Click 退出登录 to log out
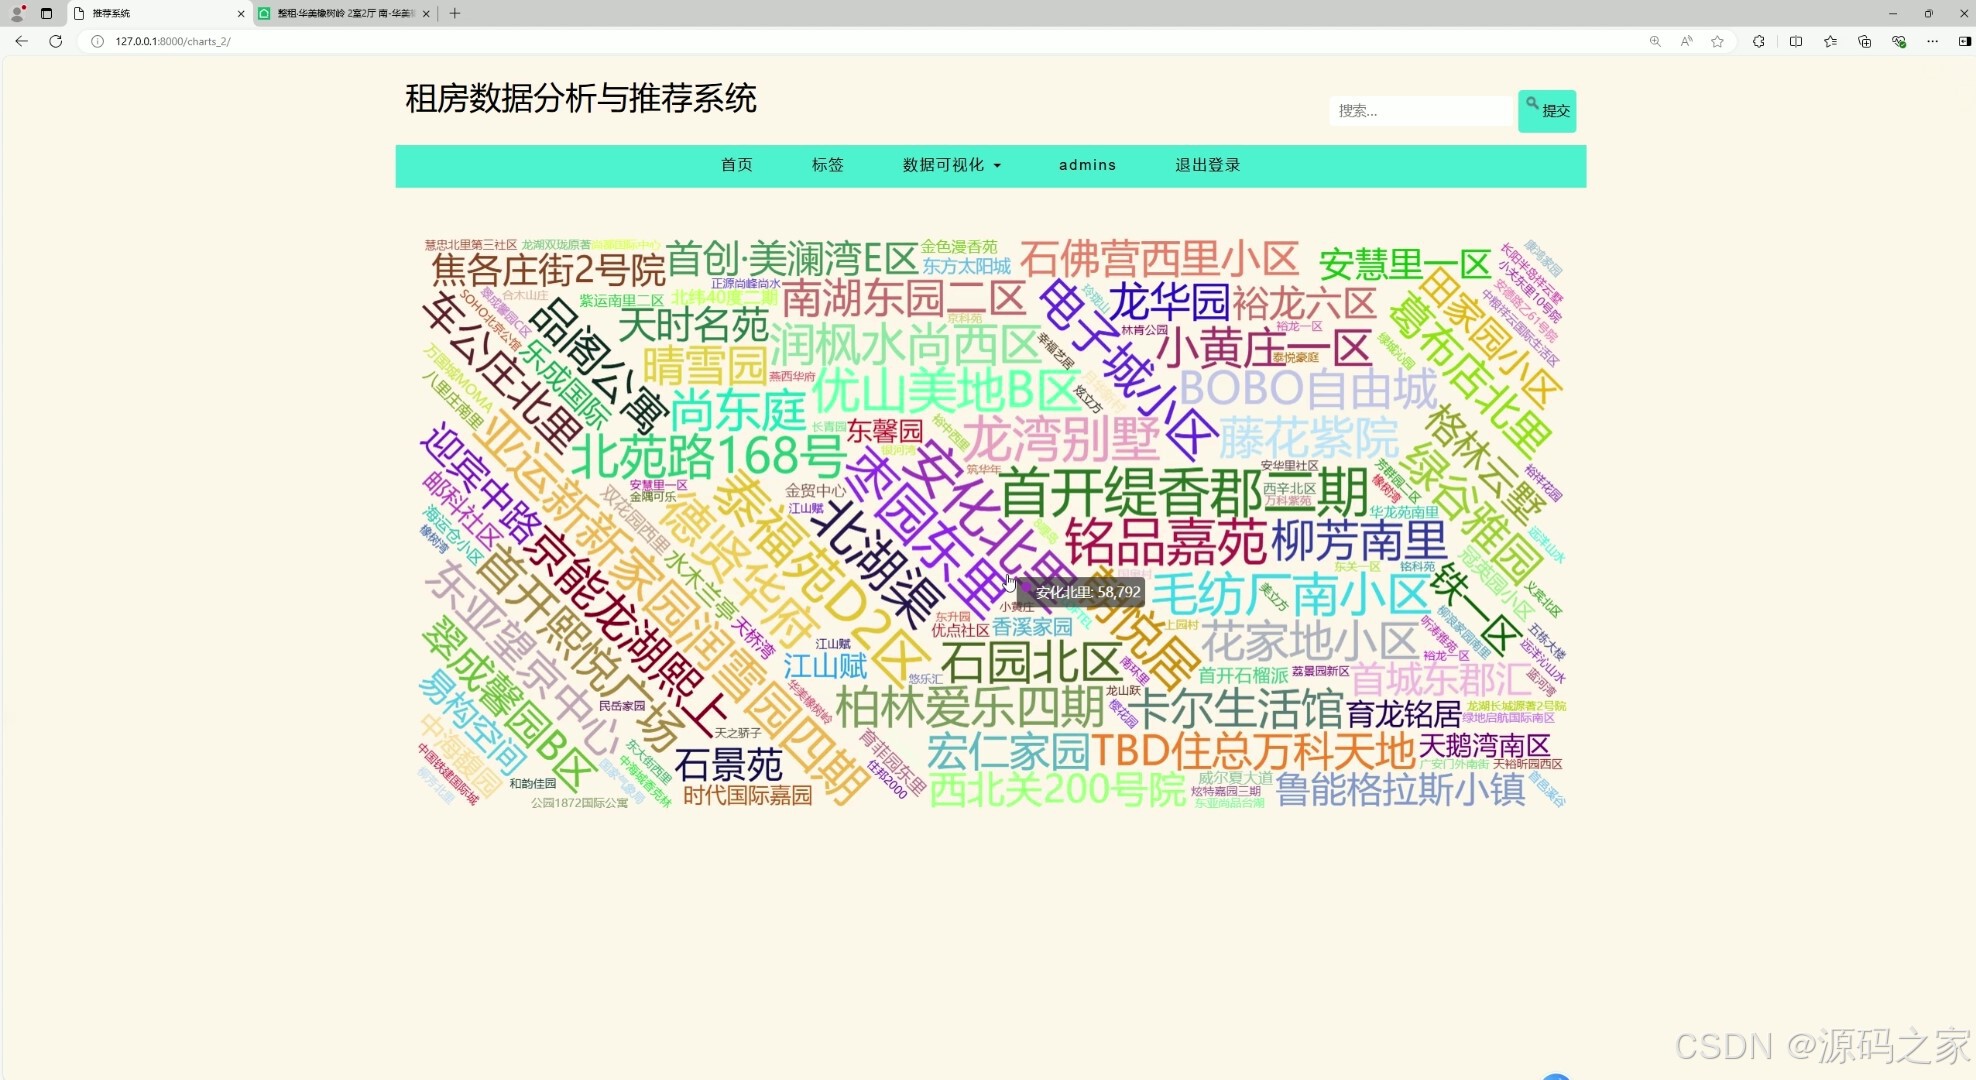The image size is (1976, 1080). (x=1206, y=165)
